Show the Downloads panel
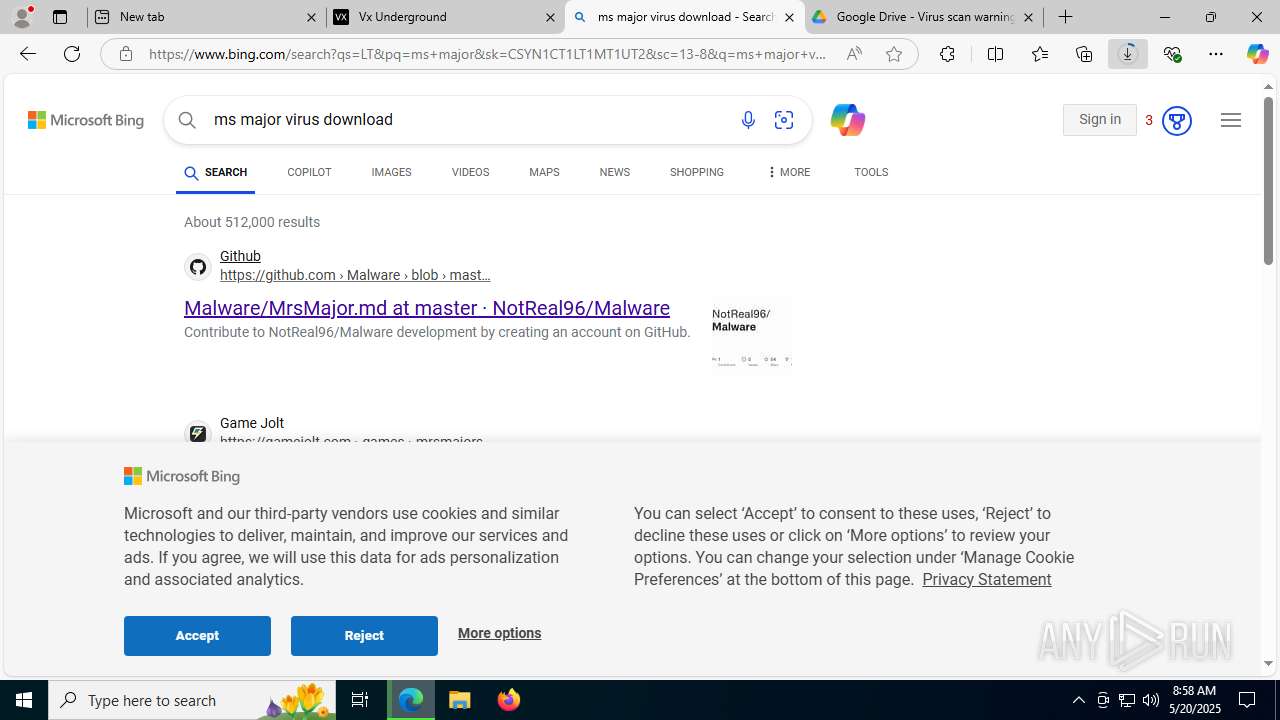This screenshot has width=1280, height=720. coord(1128,54)
